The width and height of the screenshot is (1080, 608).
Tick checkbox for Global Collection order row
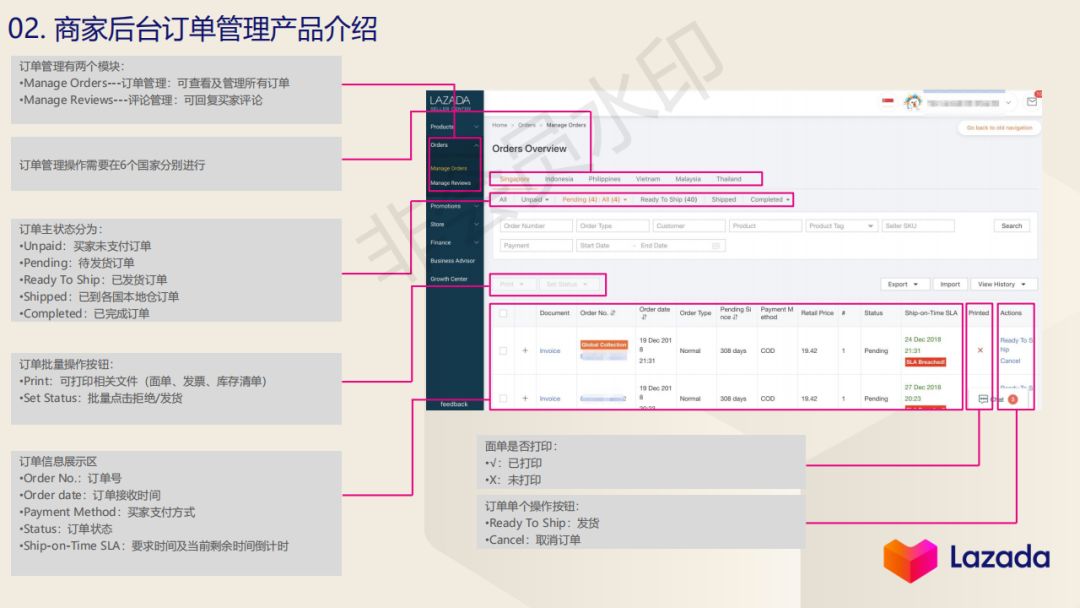503,350
